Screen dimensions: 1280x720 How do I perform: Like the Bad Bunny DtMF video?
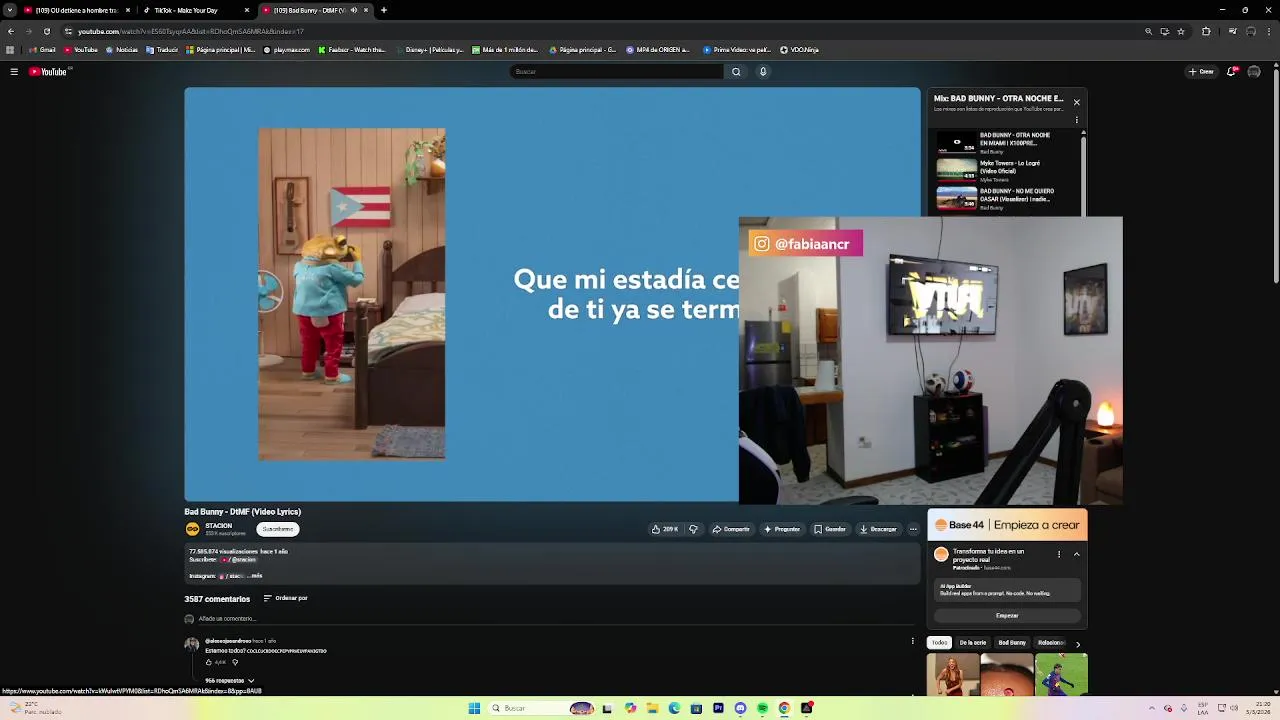pos(664,529)
